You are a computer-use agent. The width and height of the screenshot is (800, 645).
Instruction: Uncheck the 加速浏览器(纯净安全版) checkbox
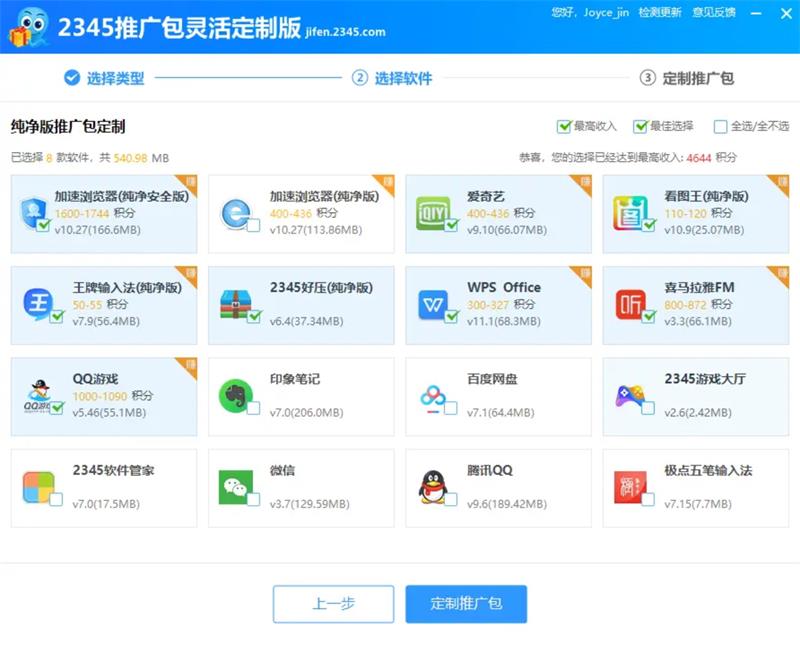pyautogui.click(x=43, y=225)
